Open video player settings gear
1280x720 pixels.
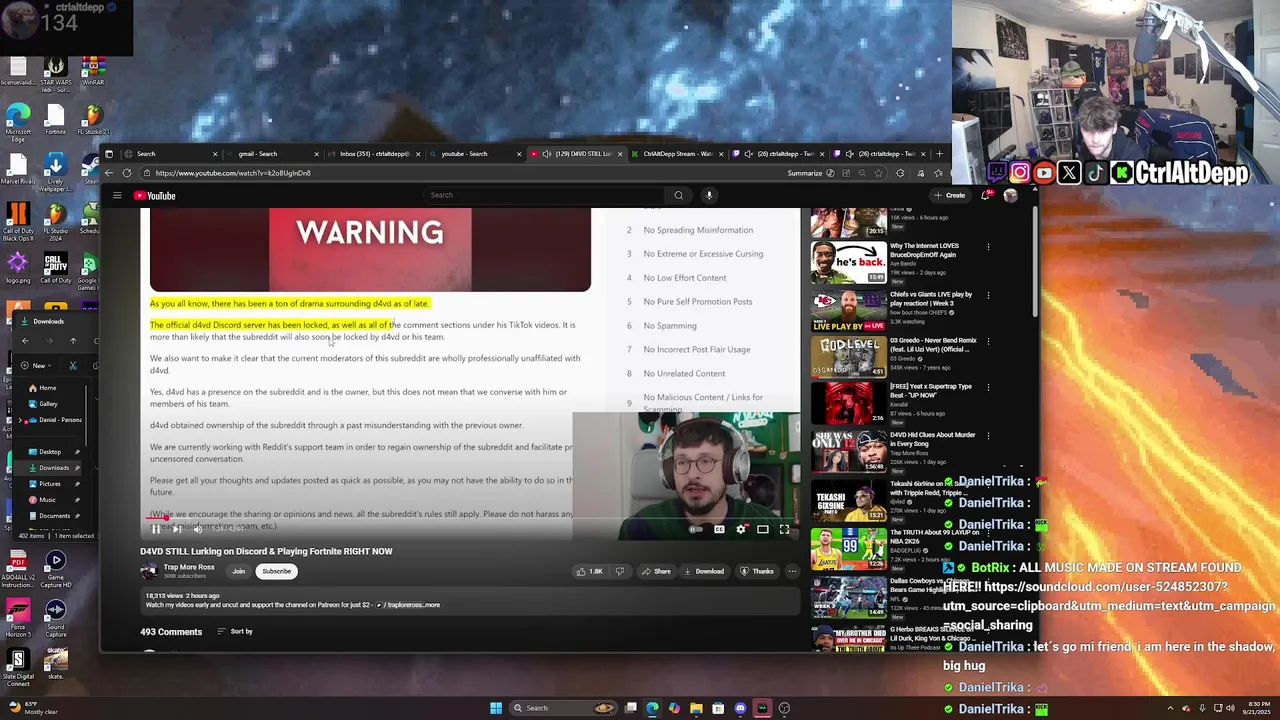click(741, 529)
